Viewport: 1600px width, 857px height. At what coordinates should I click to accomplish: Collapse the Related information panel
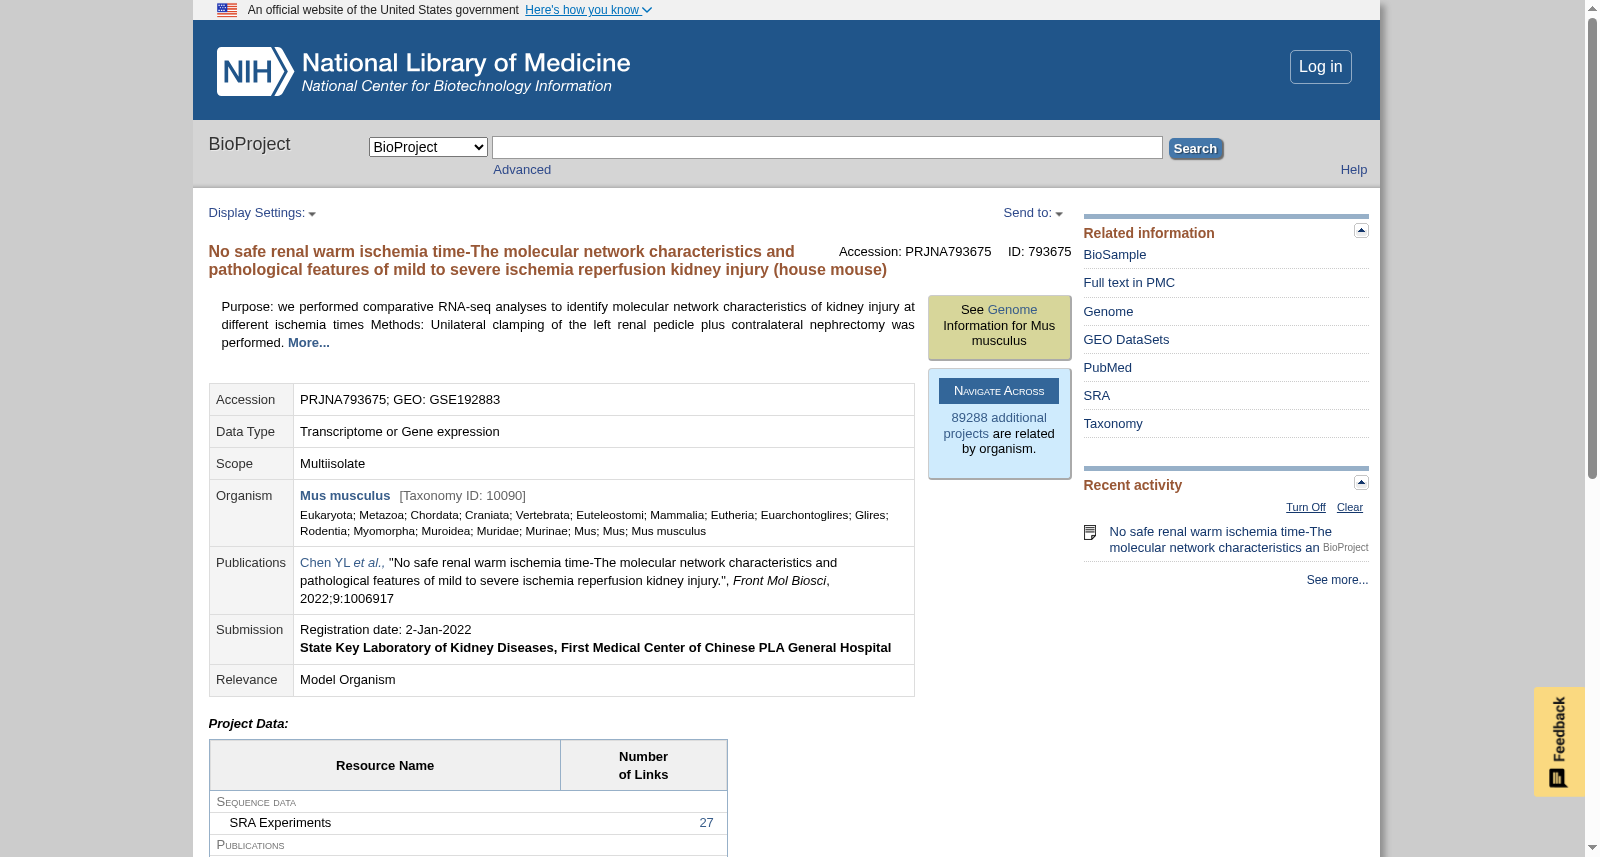point(1361,231)
